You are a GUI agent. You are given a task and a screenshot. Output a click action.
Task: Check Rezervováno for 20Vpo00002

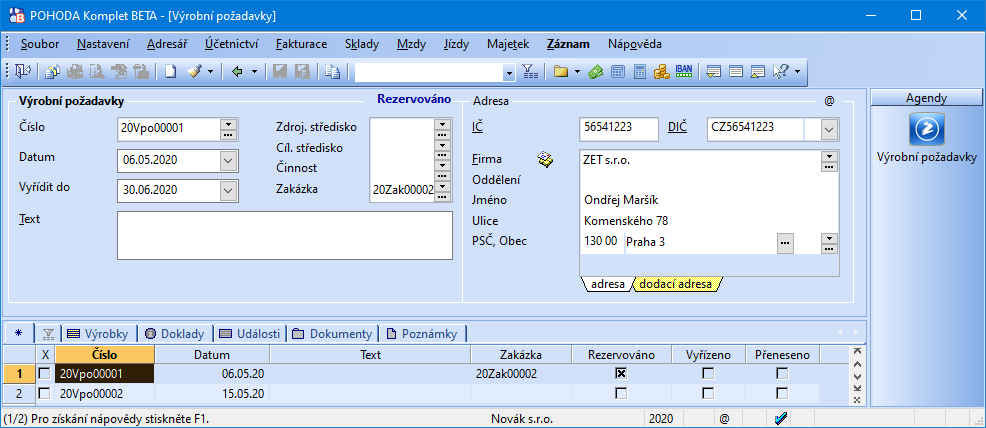point(621,393)
